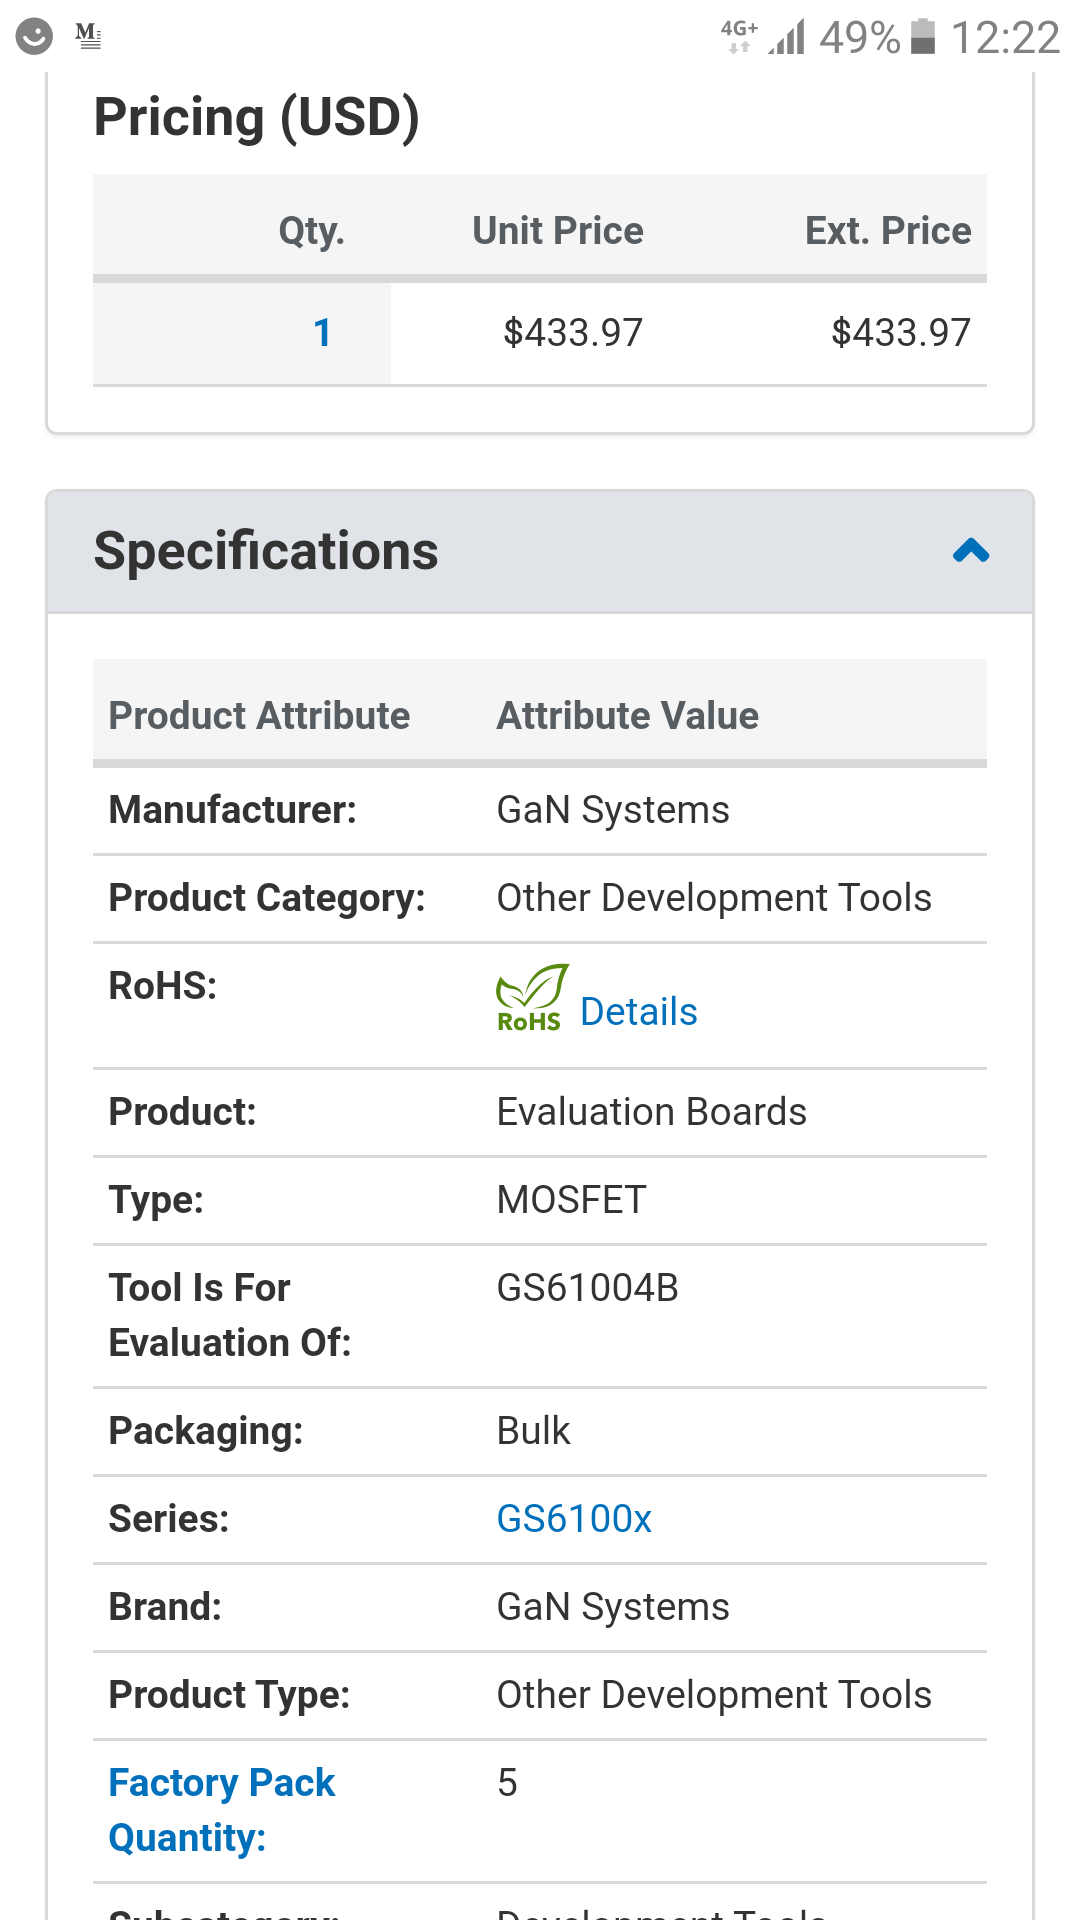Select the Type: label
The height and width of the screenshot is (1920, 1080).
[156, 1200]
